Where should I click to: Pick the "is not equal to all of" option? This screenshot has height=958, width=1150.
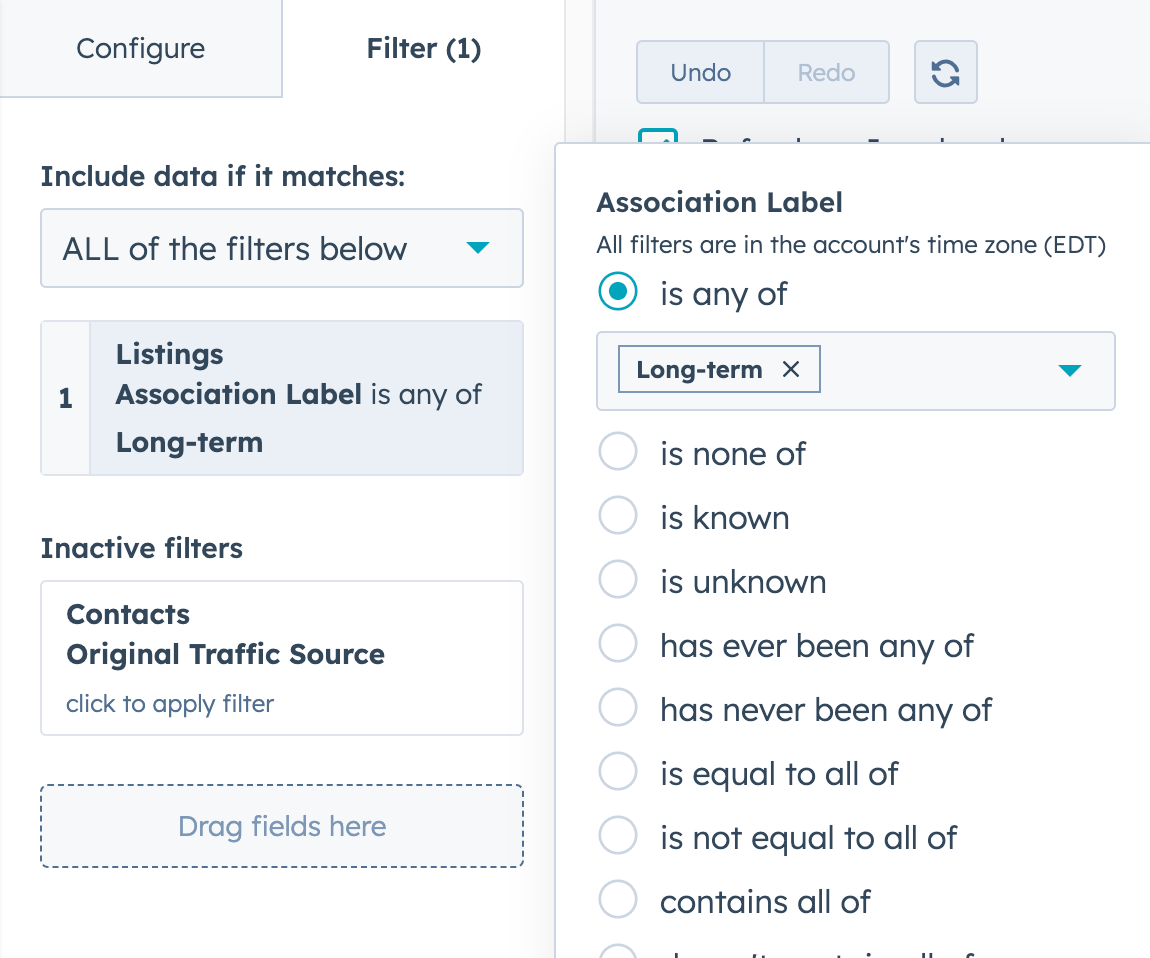tap(617, 835)
